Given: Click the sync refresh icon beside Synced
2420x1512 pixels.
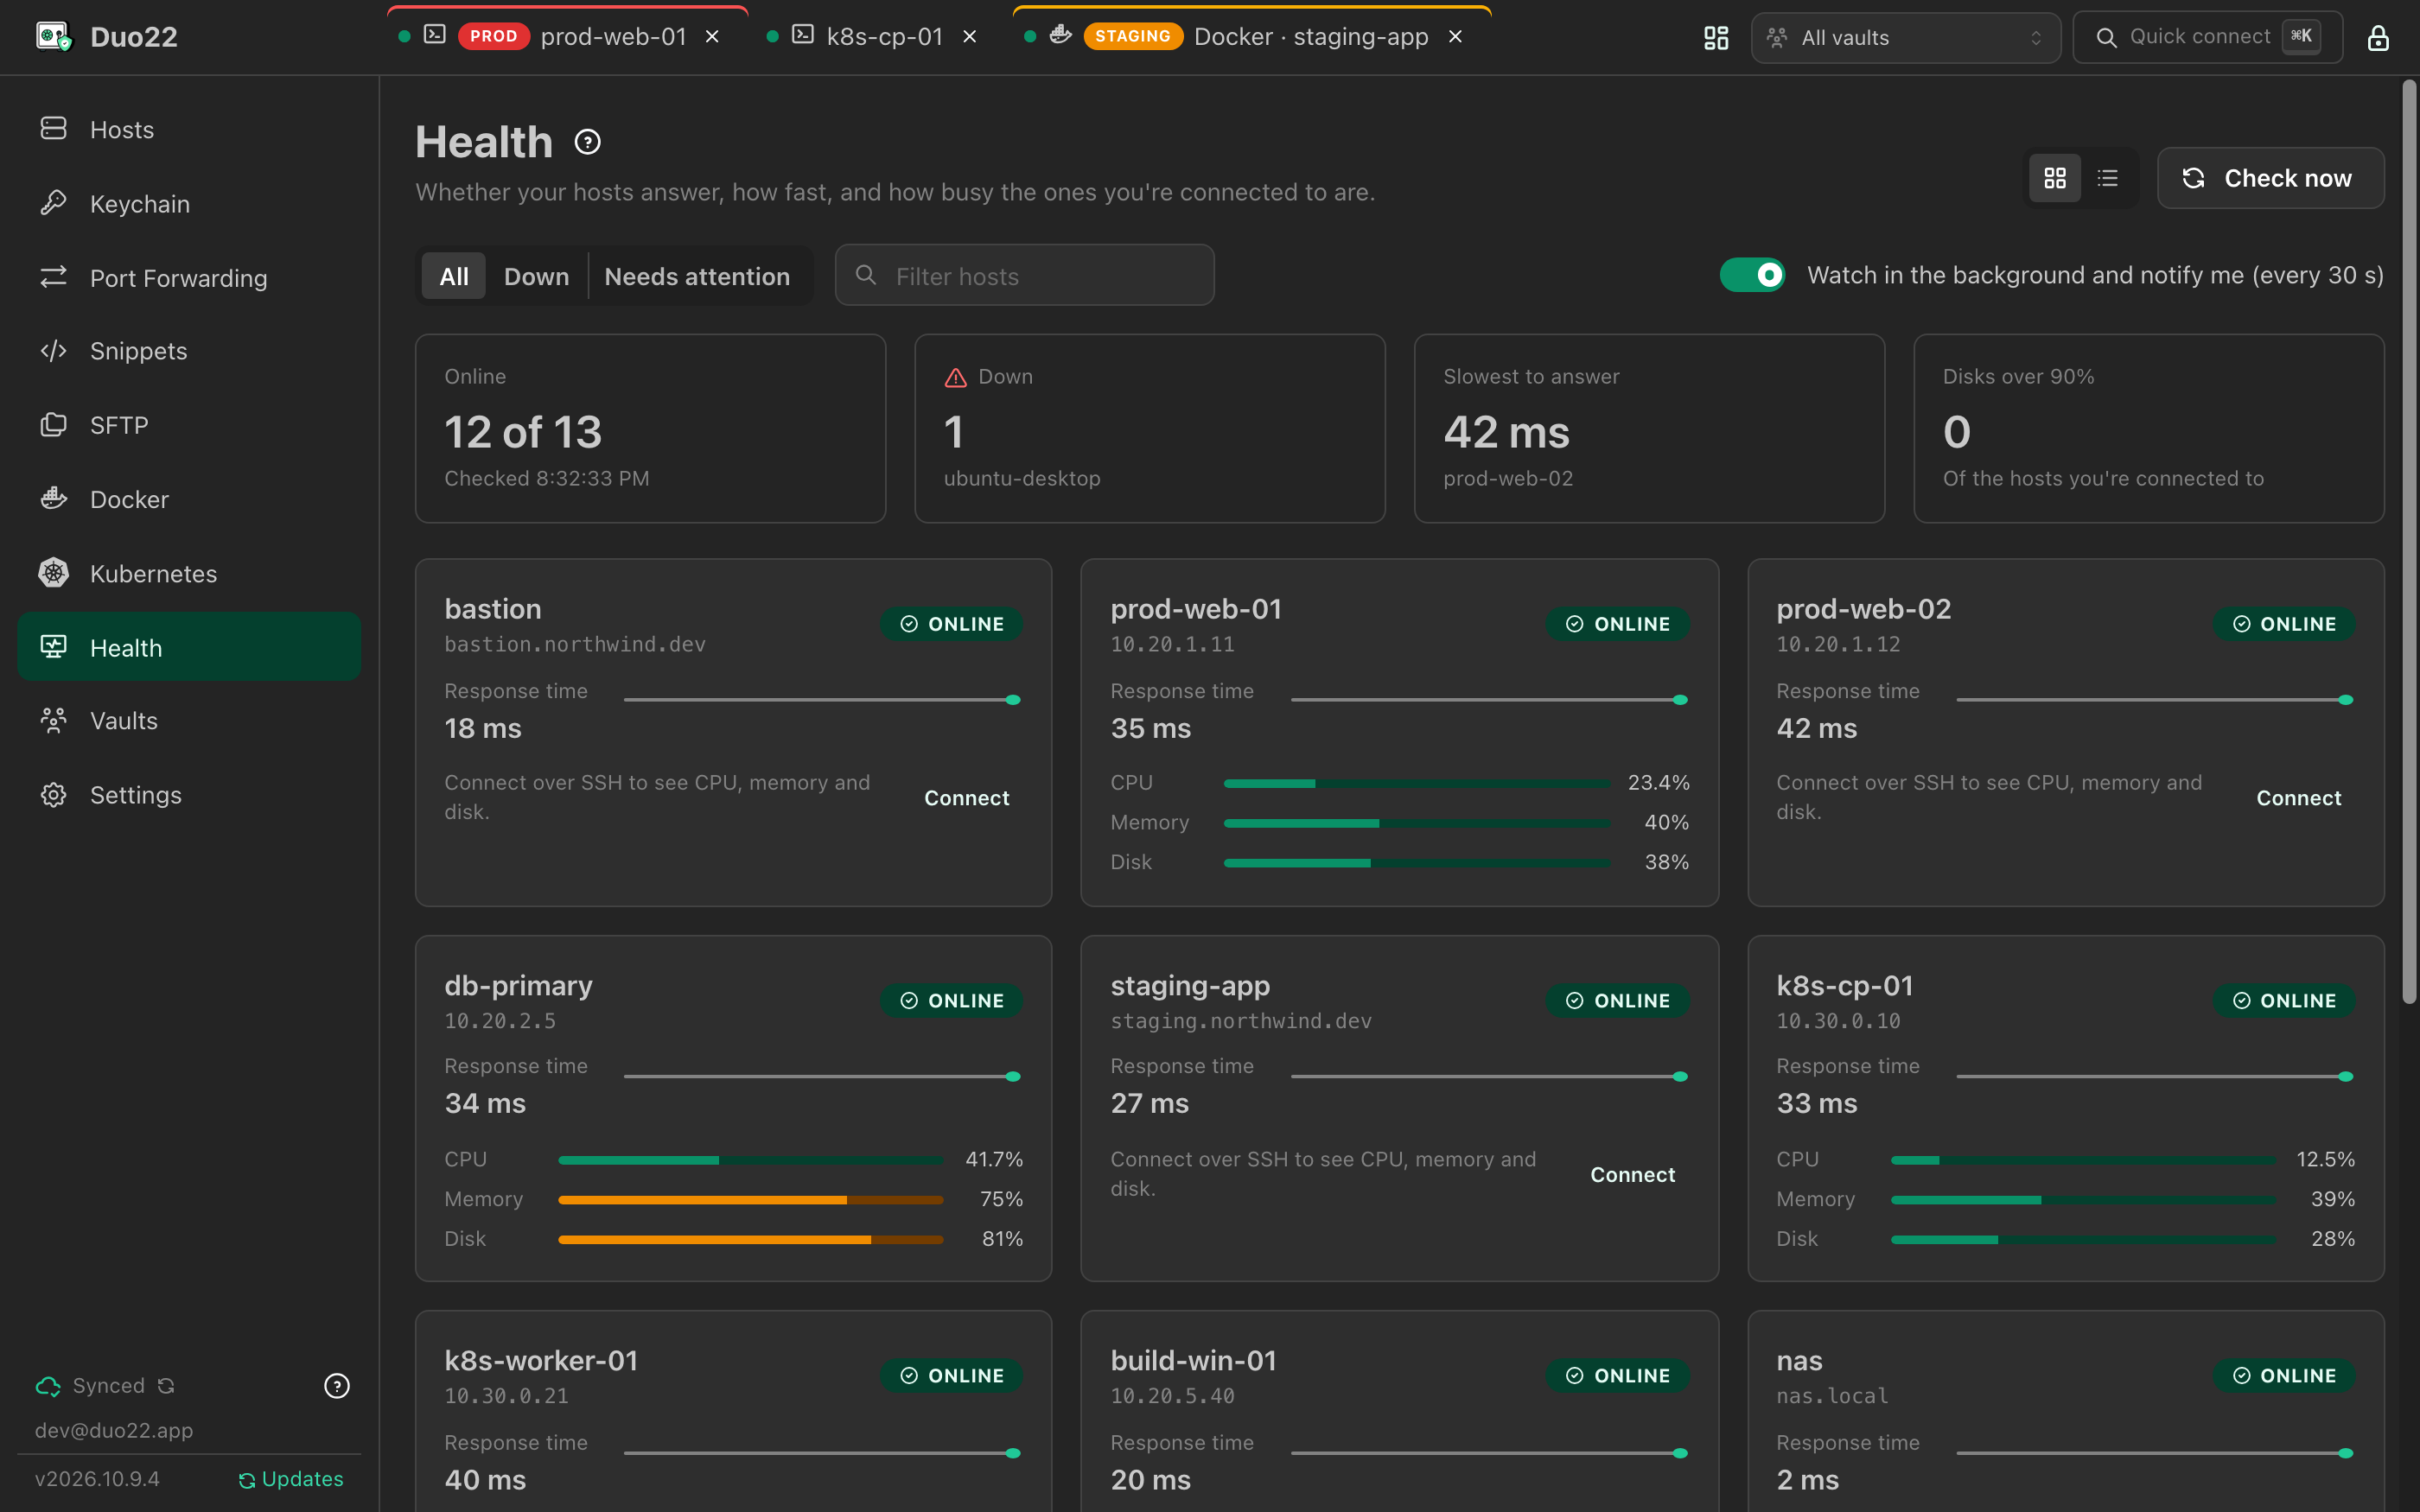Looking at the screenshot, I should 166,1386.
